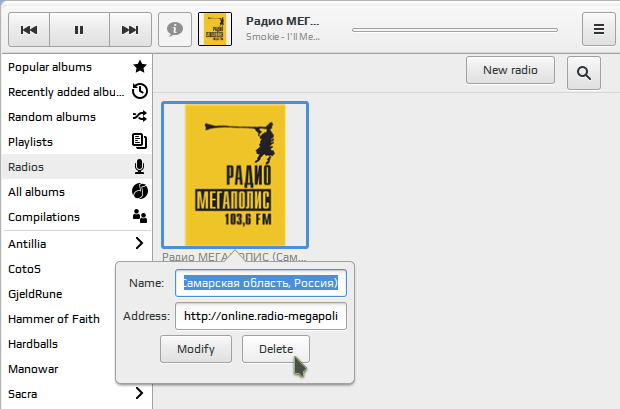
Task: Click inside the radio Name field
Action: (x=261, y=283)
